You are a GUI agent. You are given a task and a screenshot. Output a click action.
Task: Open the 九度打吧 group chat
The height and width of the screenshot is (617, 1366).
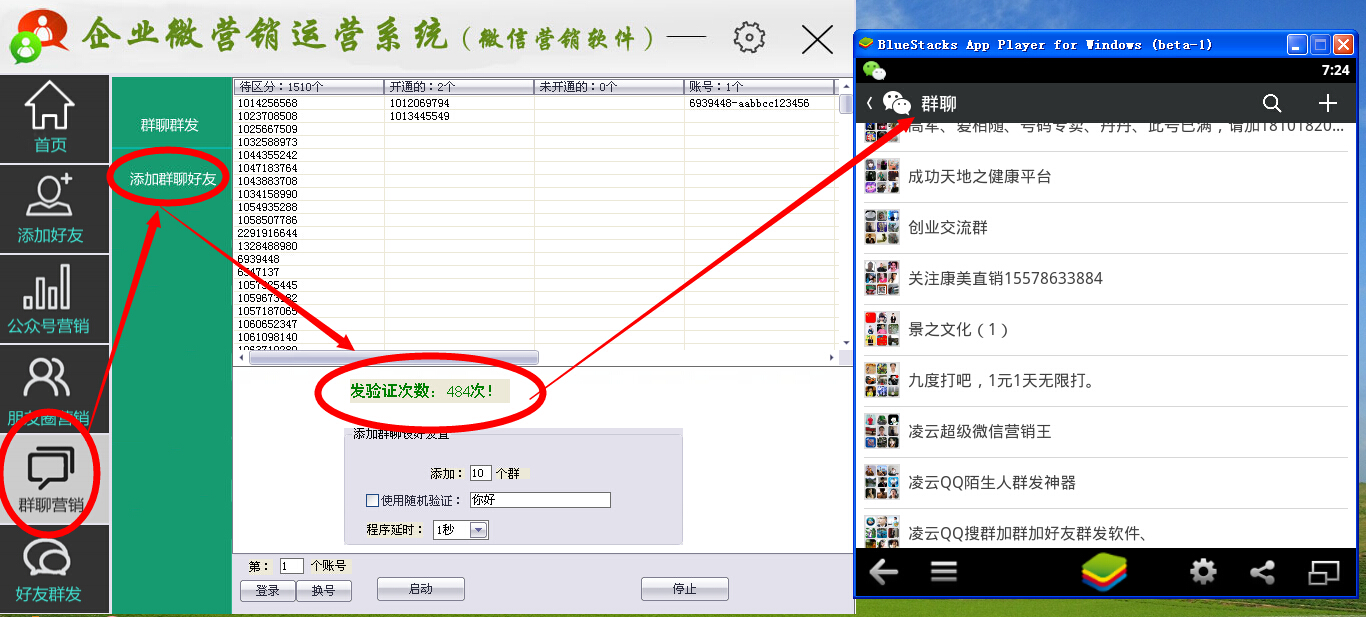[1107, 381]
